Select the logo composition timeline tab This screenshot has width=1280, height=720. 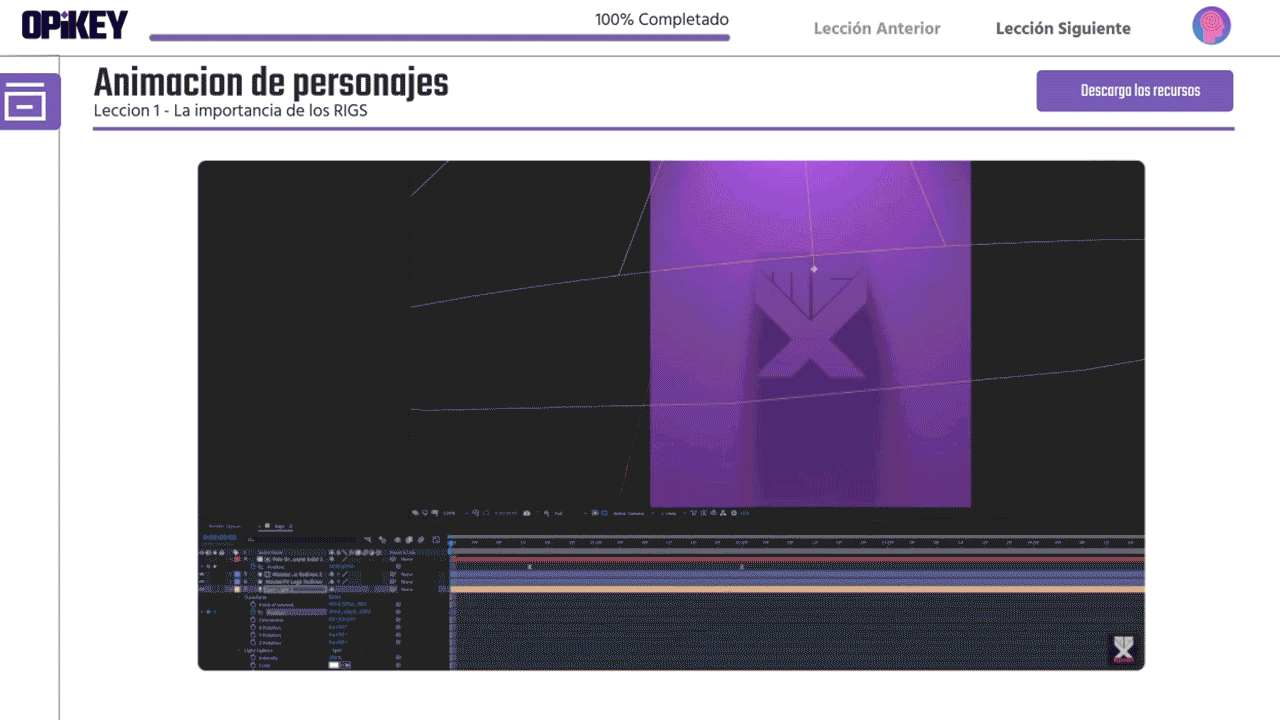coord(278,526)
